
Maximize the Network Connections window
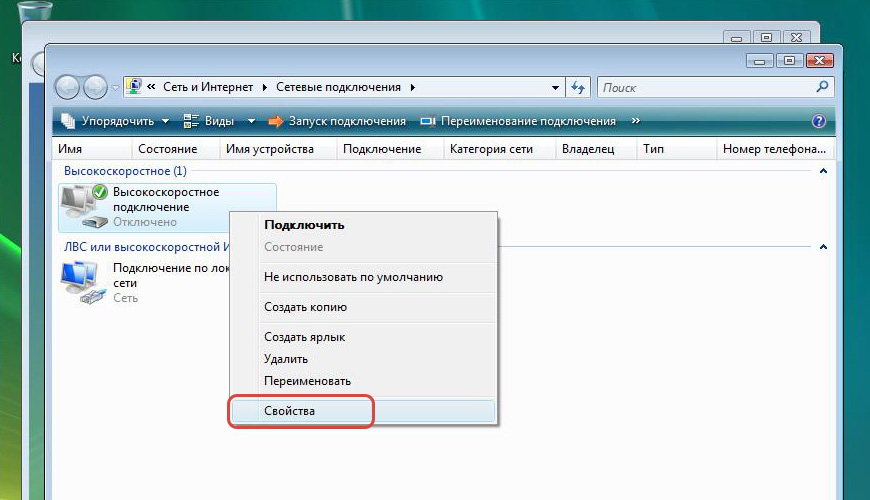(790, 60)
